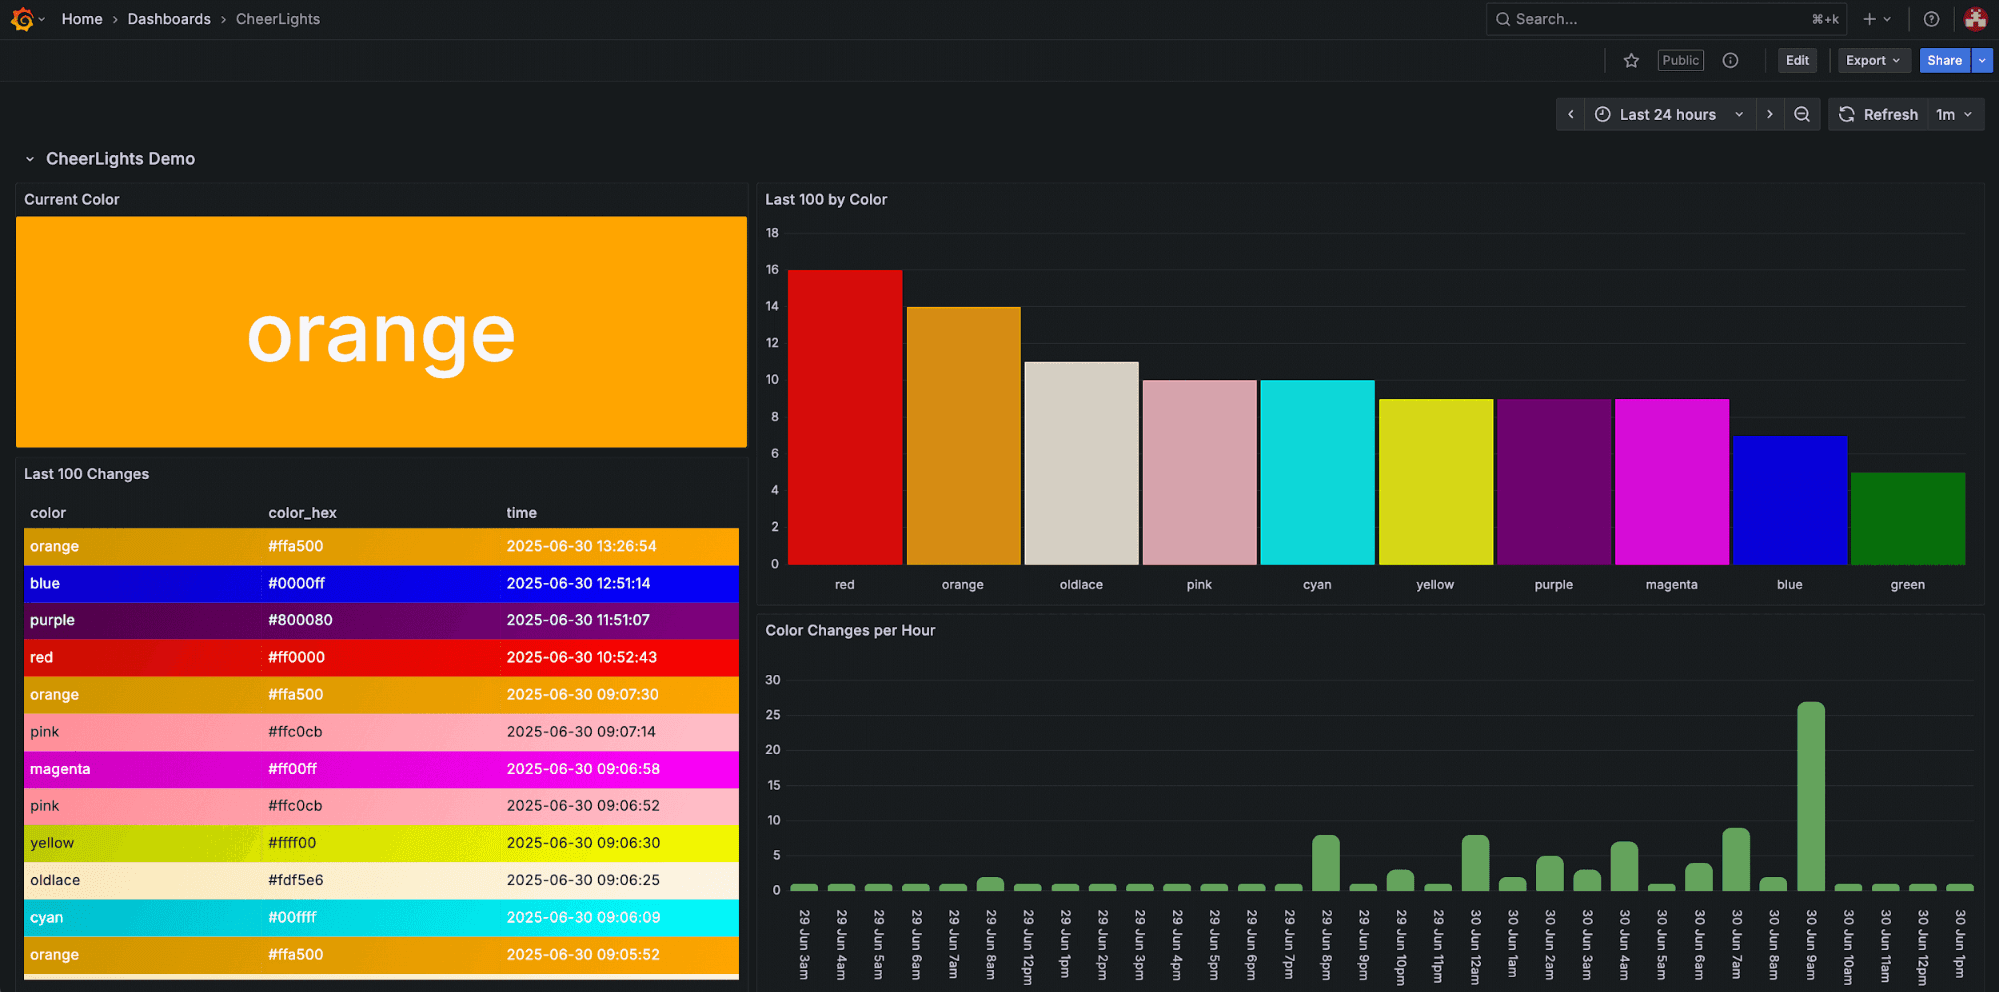Open the Last 24 hours time range dropdown
The width and height of the screenshot is (1999, 993).
coord(1668,114)
